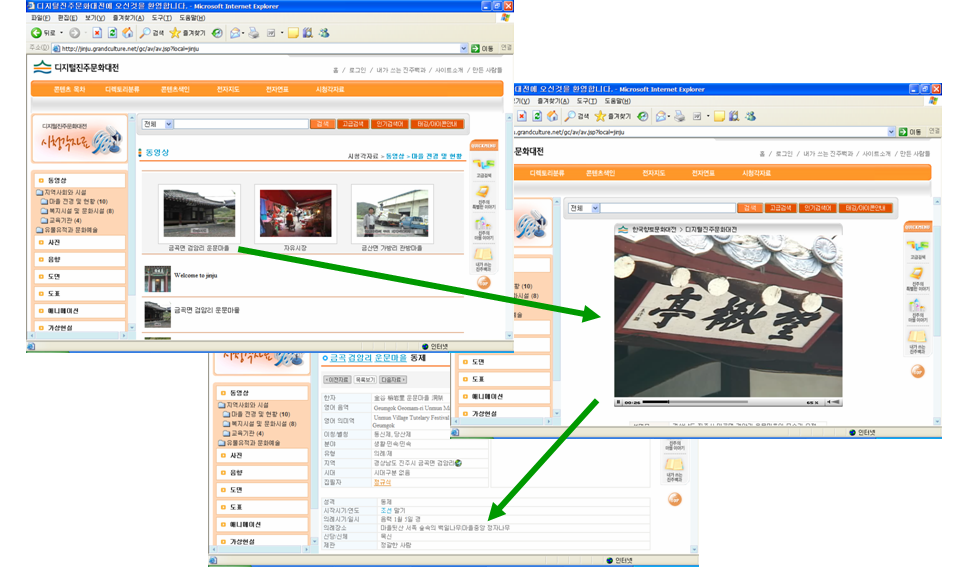Print page from left window toolbar

253,33
